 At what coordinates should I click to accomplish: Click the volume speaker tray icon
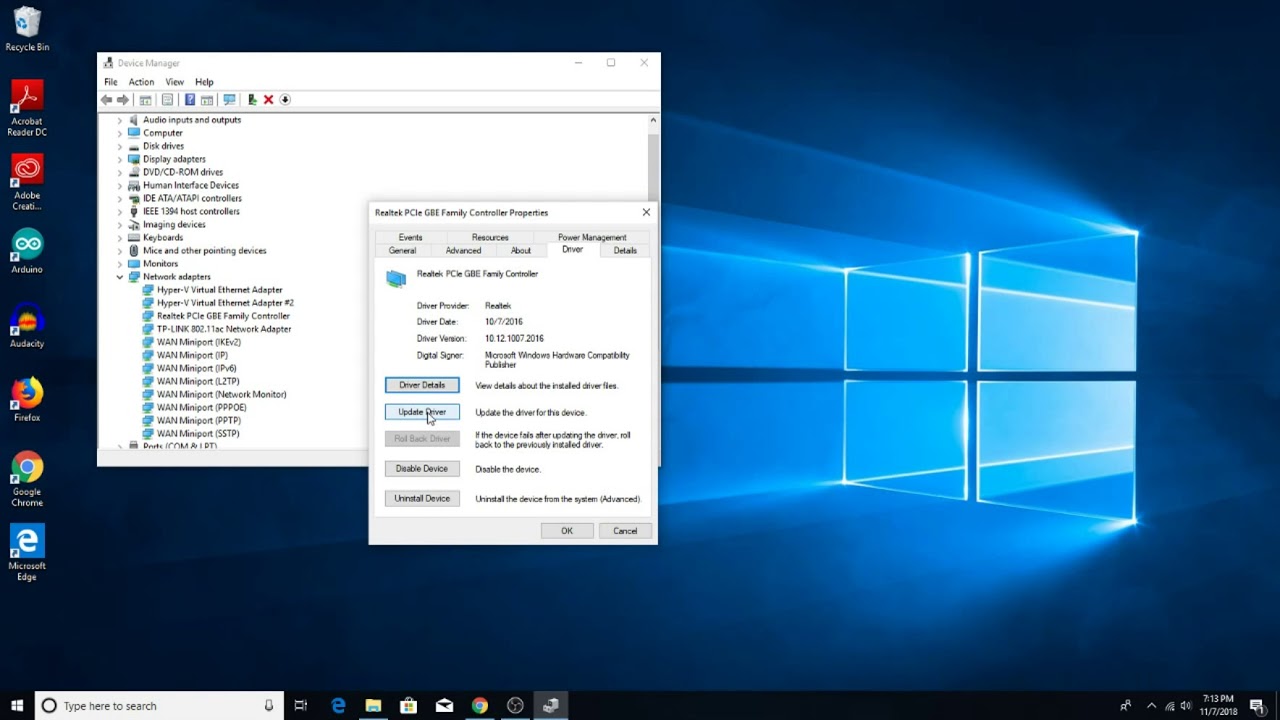1186,706
